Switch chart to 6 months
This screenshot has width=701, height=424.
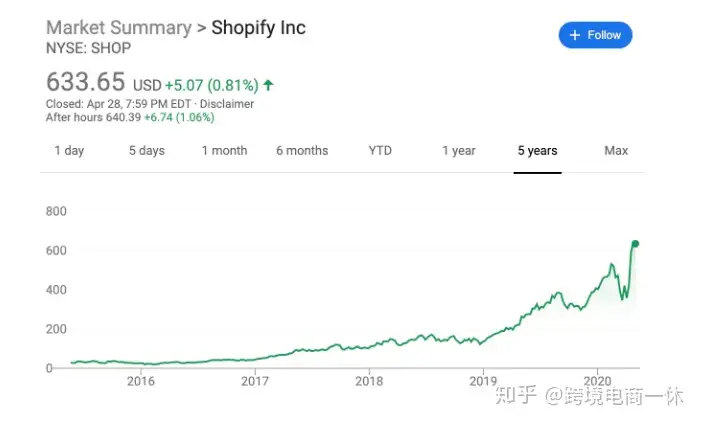click(x=302, y=151)
